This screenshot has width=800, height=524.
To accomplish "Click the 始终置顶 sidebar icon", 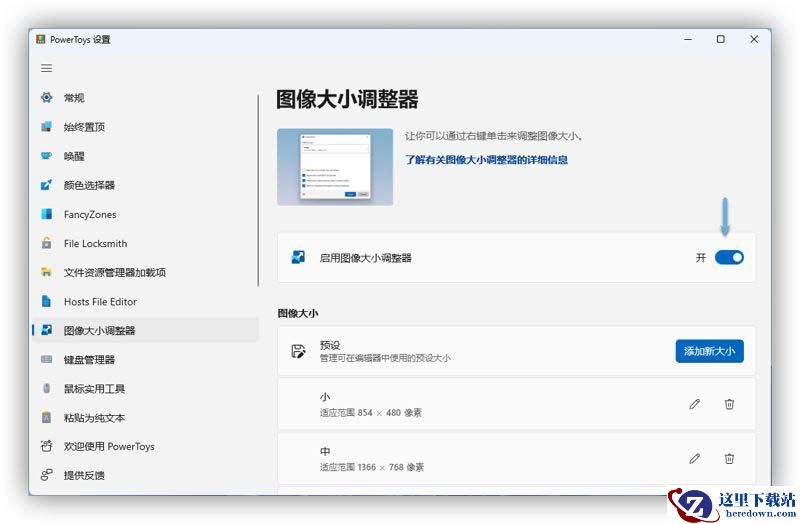I will coord(46,127).
